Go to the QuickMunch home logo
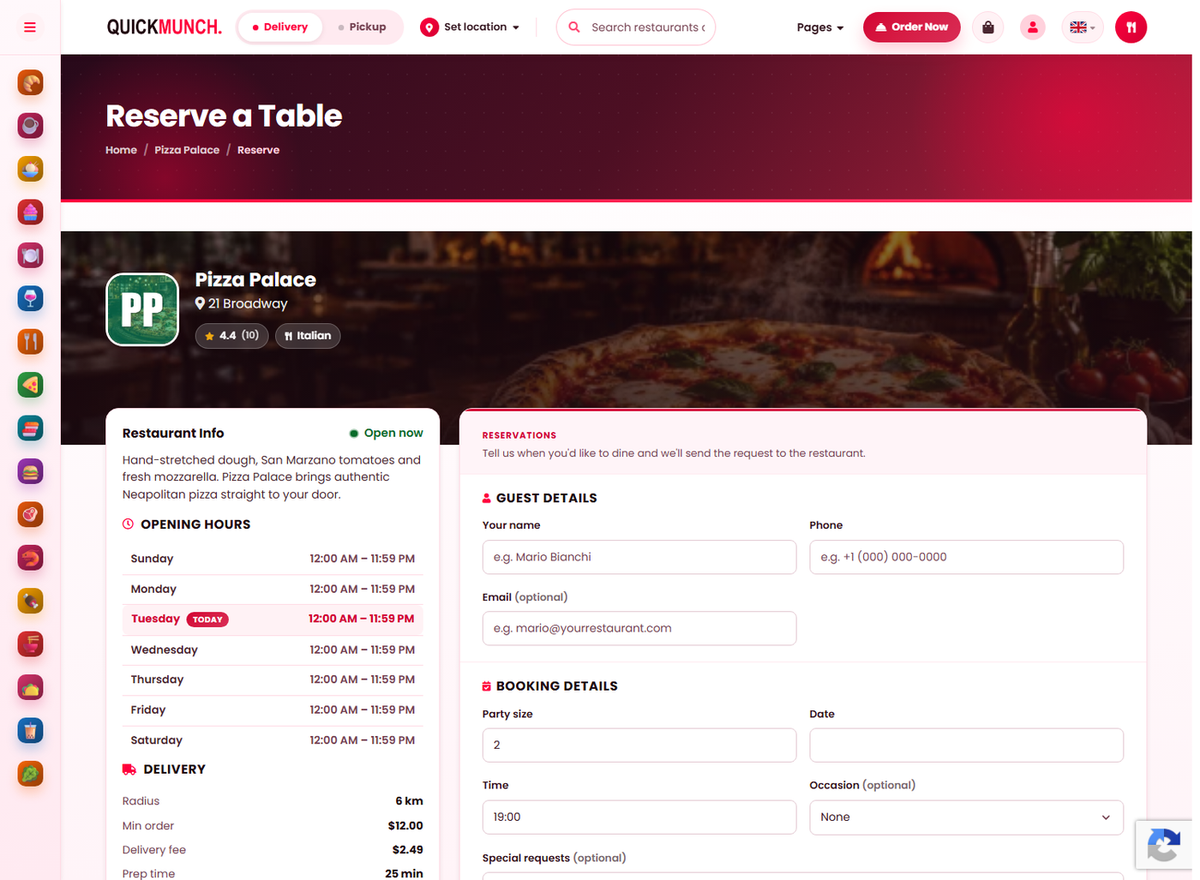The width and height of the screenshot is (1200, 880). coord(164,27)
